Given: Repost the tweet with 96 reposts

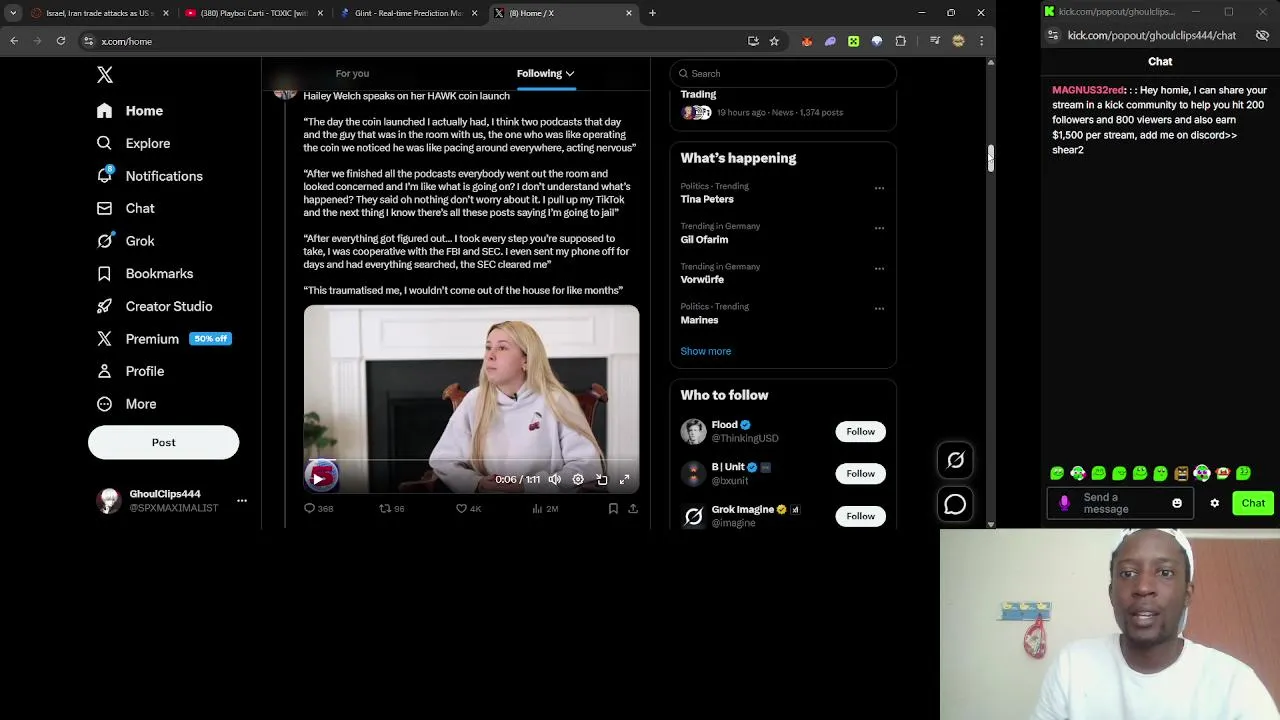Looking at the screenshot, I should (x=392, y=508).
